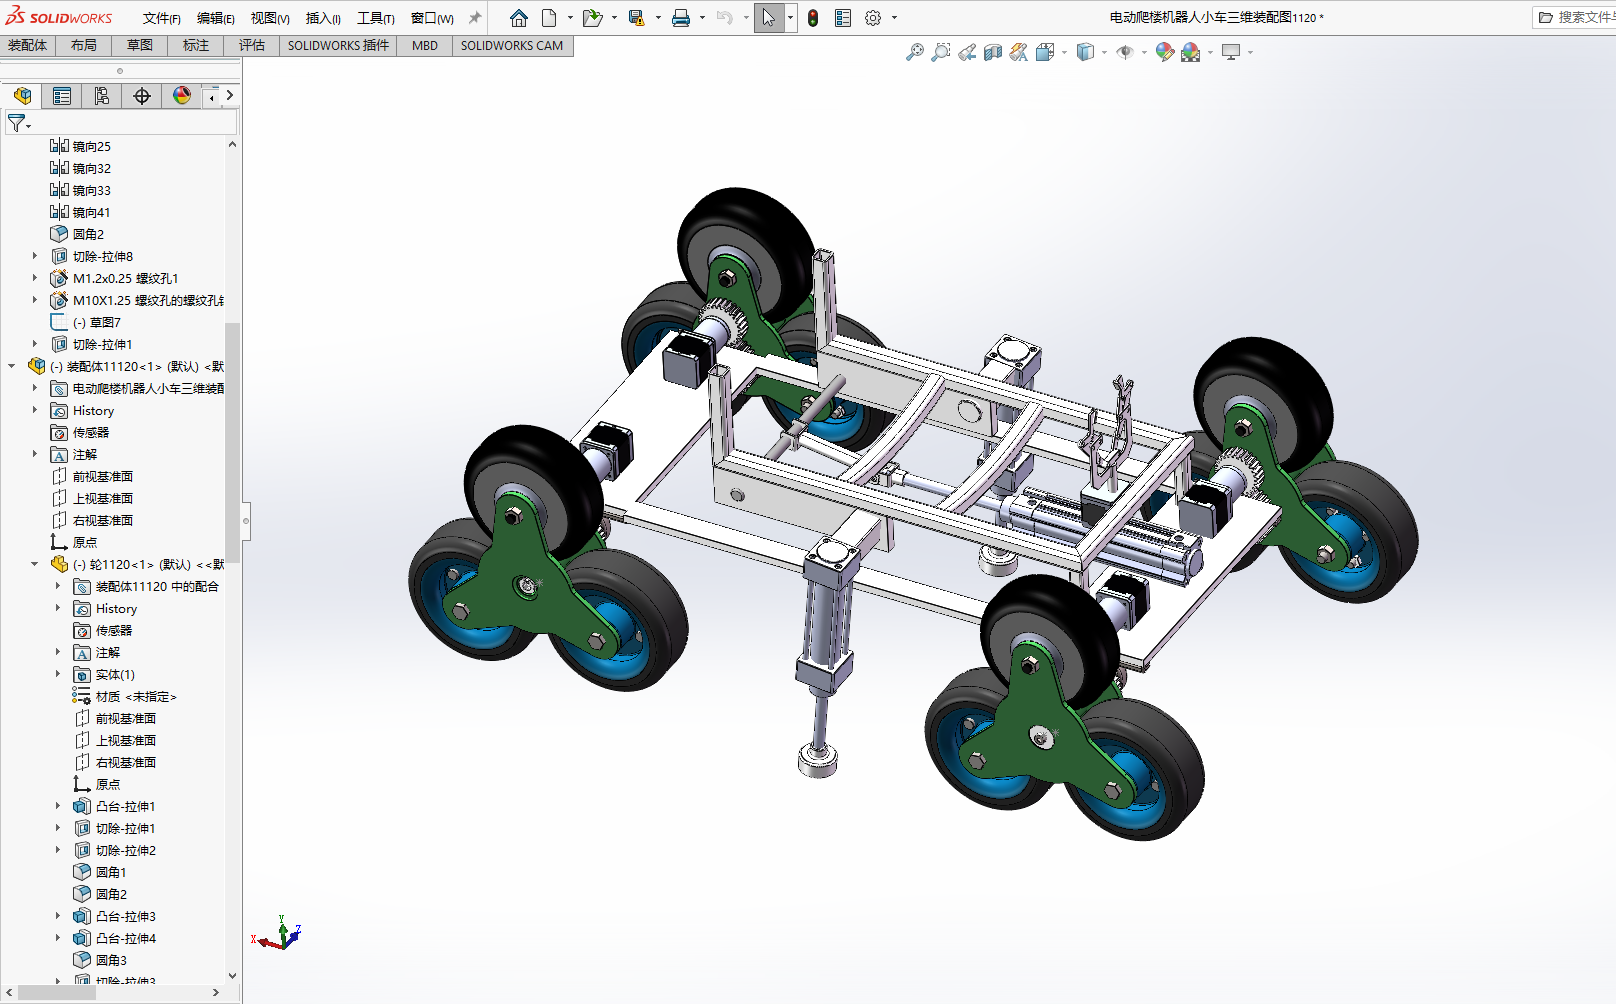This screenshot has height=1004, width=1616.
Task: Open the New document dropdown arrow
Action: tap(570, 18)
